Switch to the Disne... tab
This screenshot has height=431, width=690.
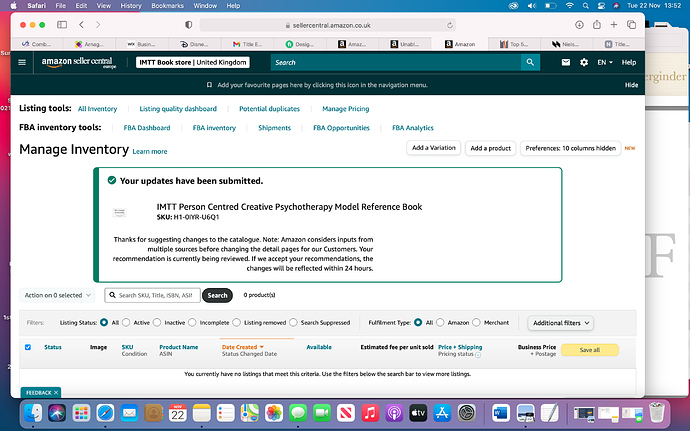click(x=195, y=44)
